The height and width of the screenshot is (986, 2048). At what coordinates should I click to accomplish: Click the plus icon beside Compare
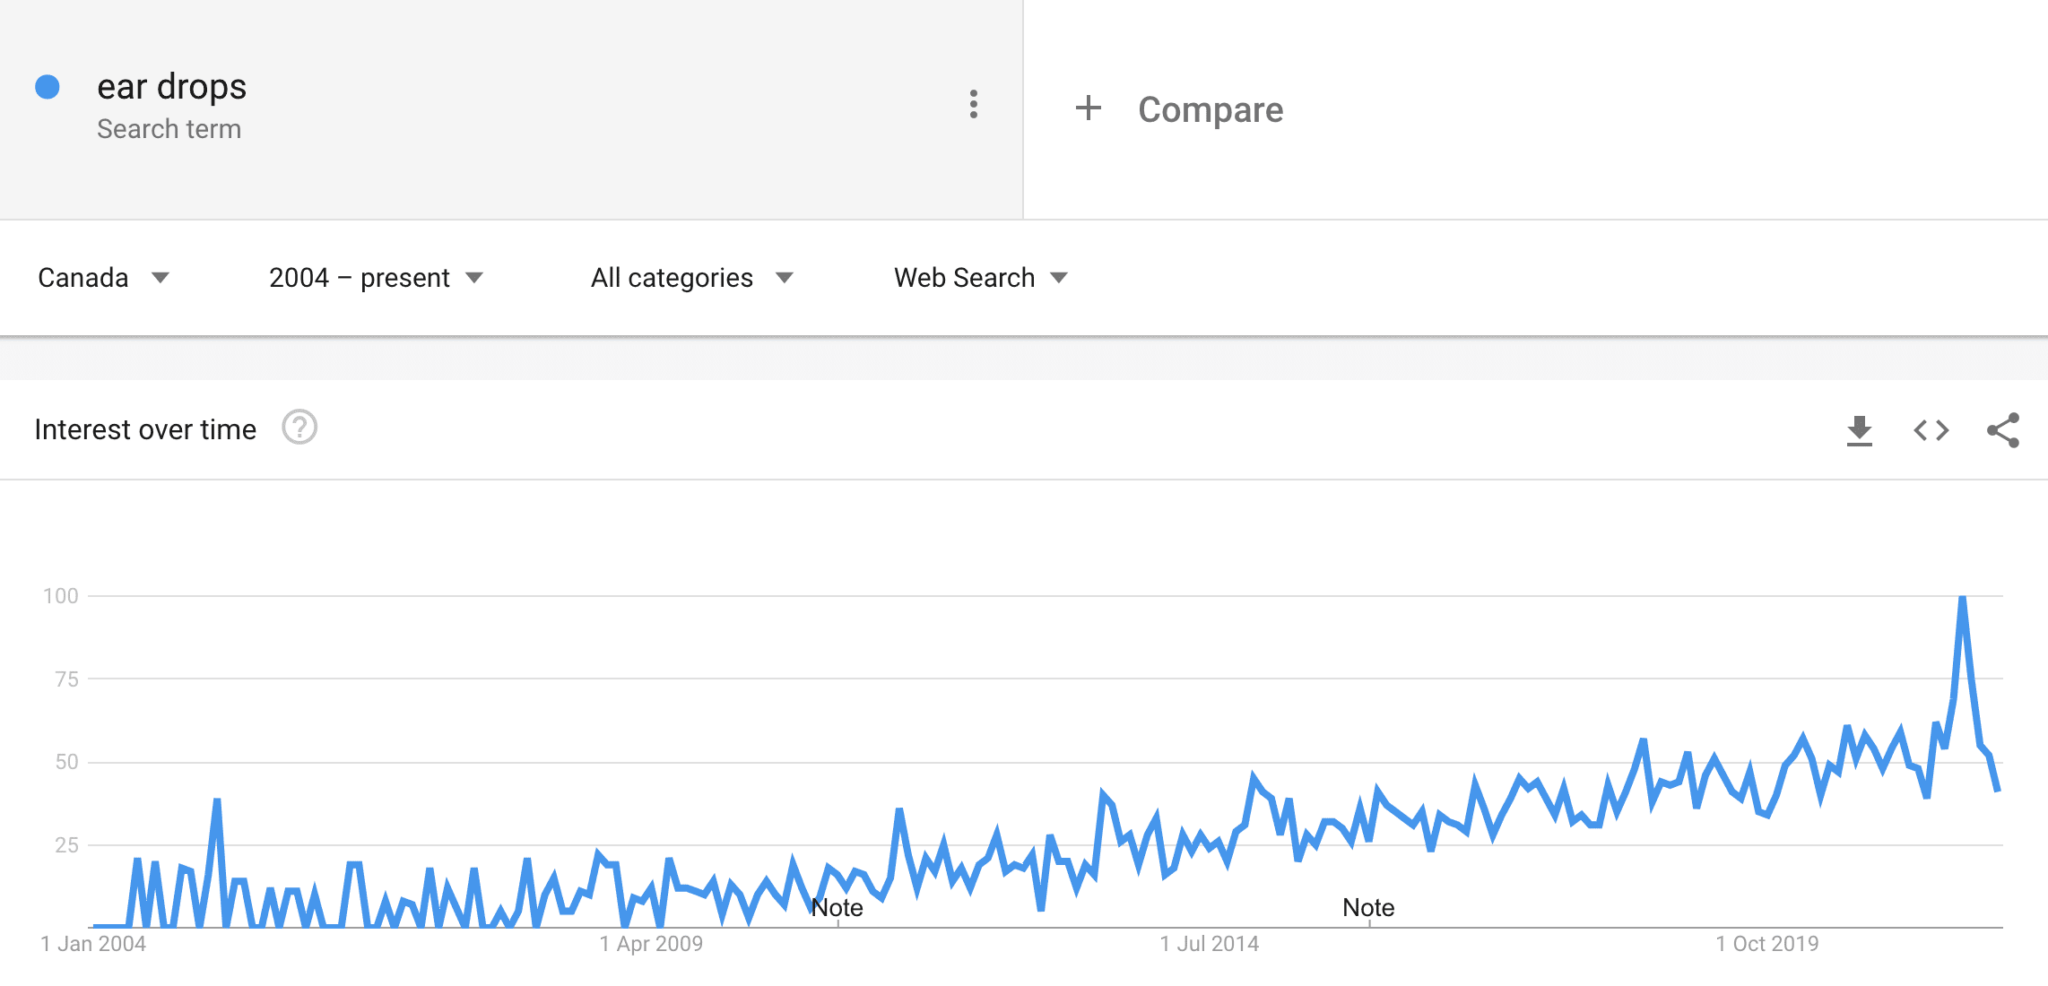point(1088,108)
